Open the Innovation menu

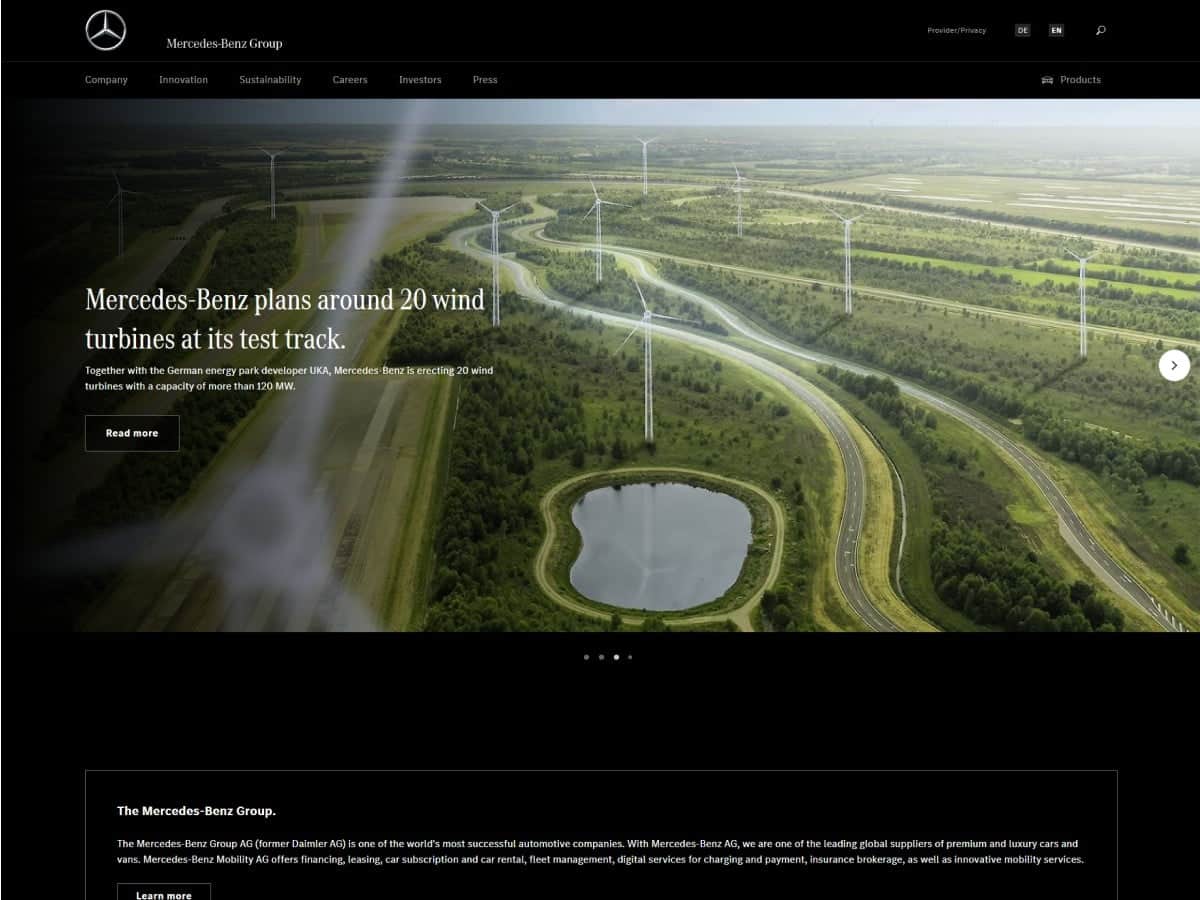click(183, 80)
